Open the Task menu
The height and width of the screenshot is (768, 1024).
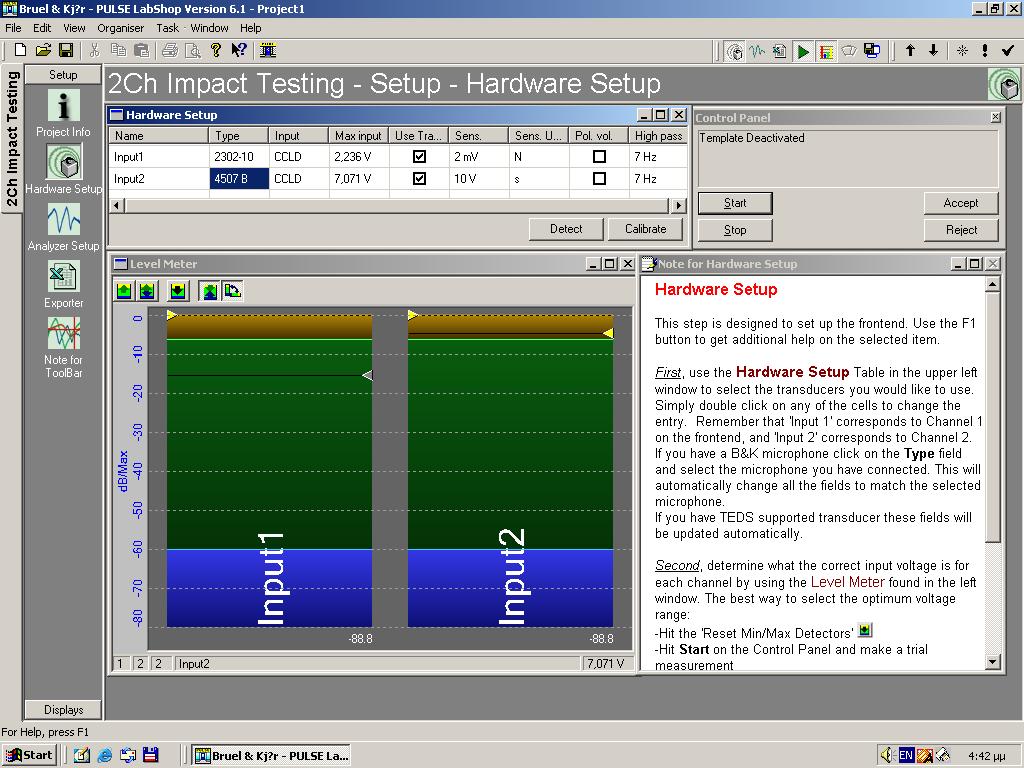pos(167,28)
